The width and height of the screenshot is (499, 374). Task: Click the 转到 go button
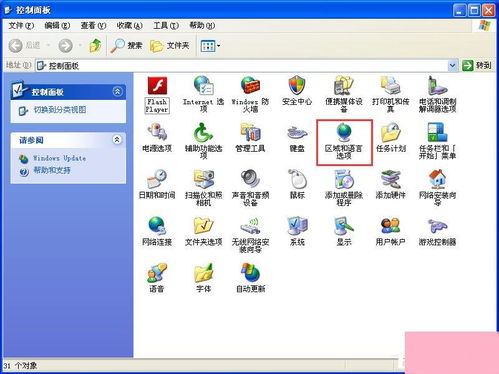point(477,66)
